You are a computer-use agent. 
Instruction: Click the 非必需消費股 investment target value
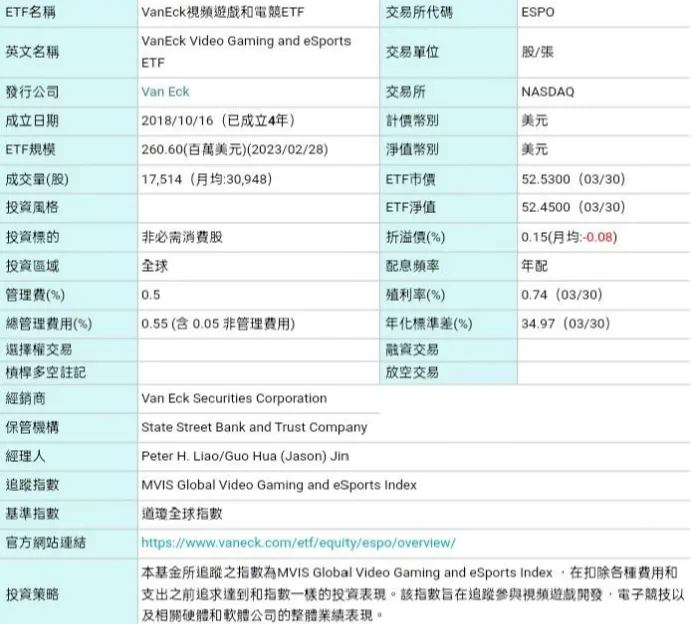coord(182,237)
